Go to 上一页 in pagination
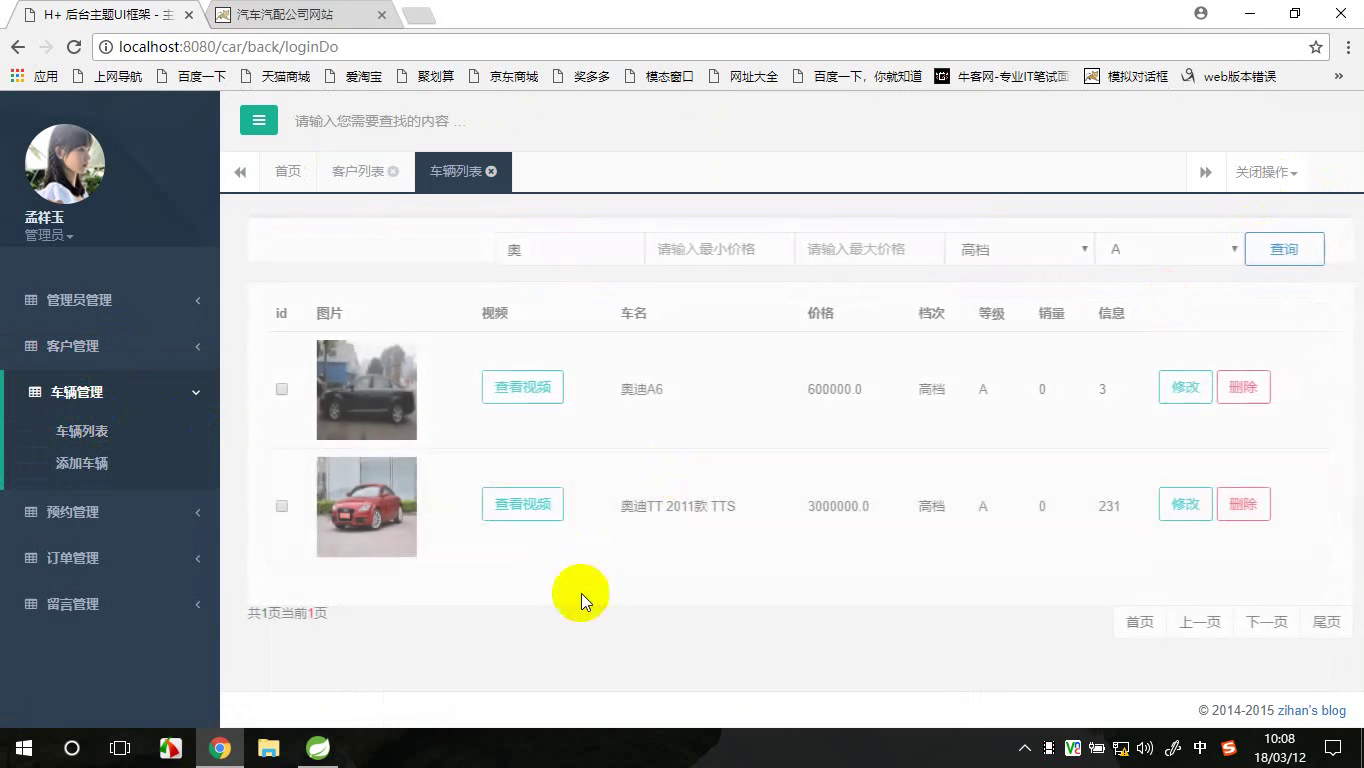The height and width of the screenshot is (768, 1364). 1199,622
